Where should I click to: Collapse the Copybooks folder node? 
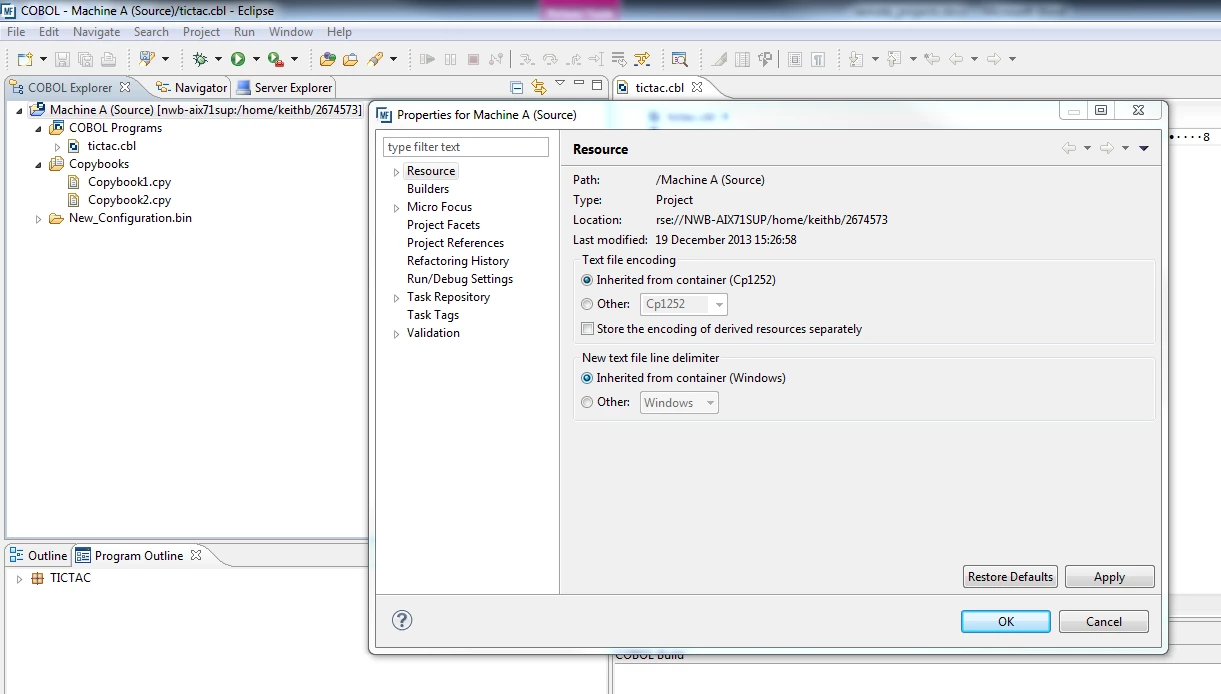[39, 165]
